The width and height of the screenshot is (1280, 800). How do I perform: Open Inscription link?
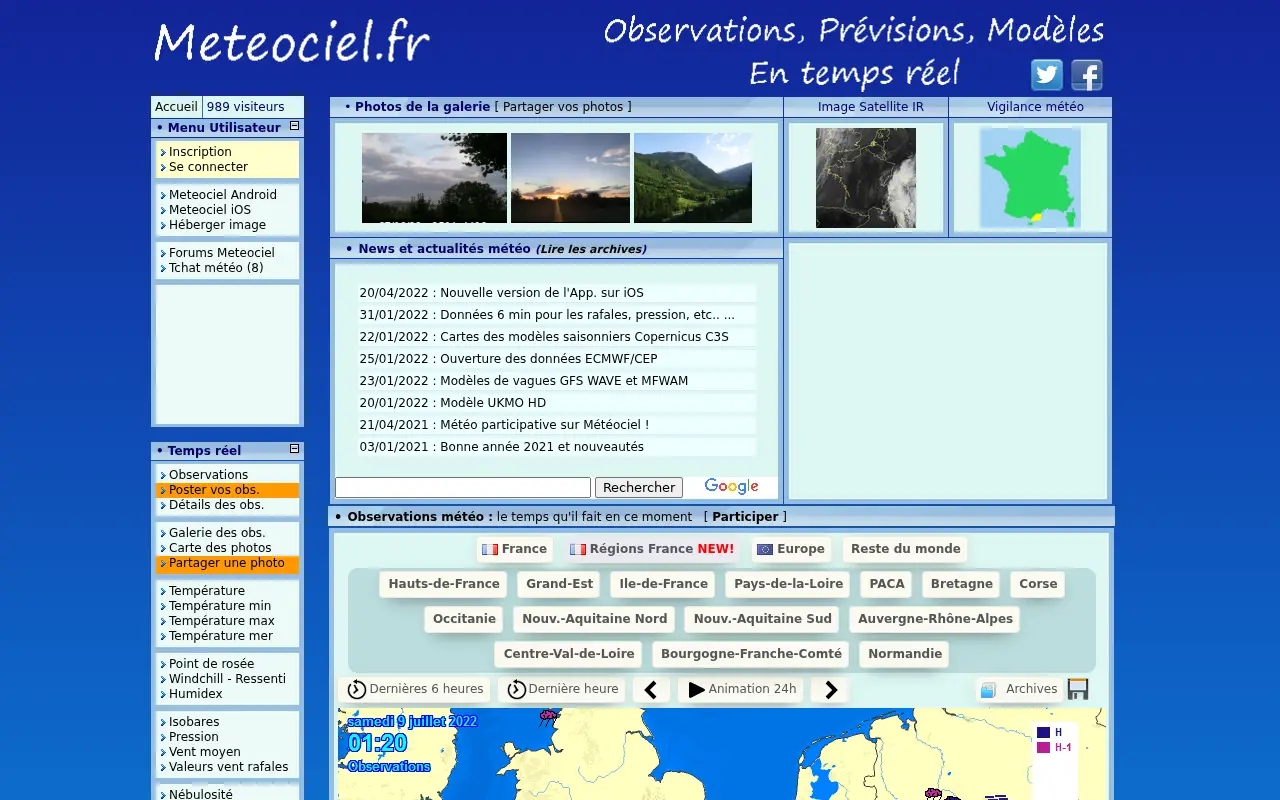(200, 152)
